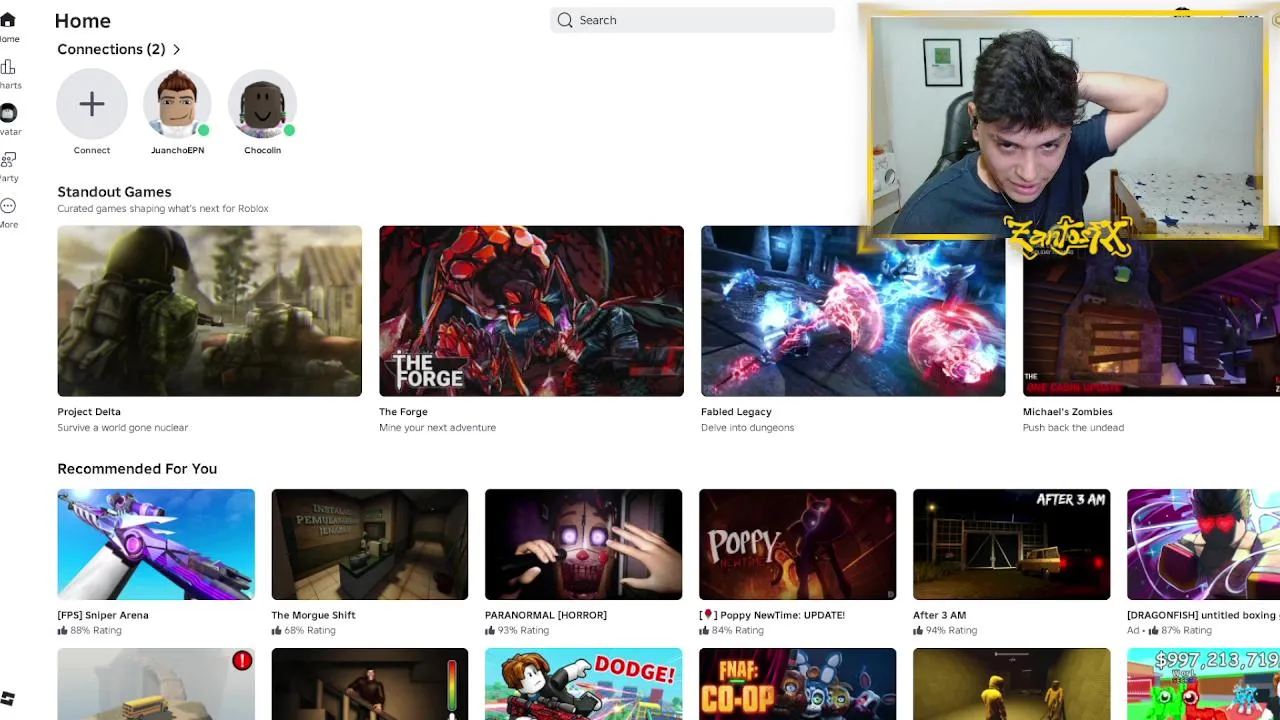Click Michael's Zombies title text
This screenshot has width=1280, height=720.
1067,412
